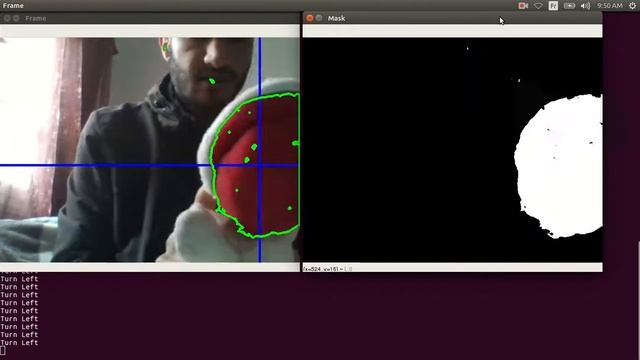
Task: Click the Frame label in top panel
Action: [x=13, y=6]
